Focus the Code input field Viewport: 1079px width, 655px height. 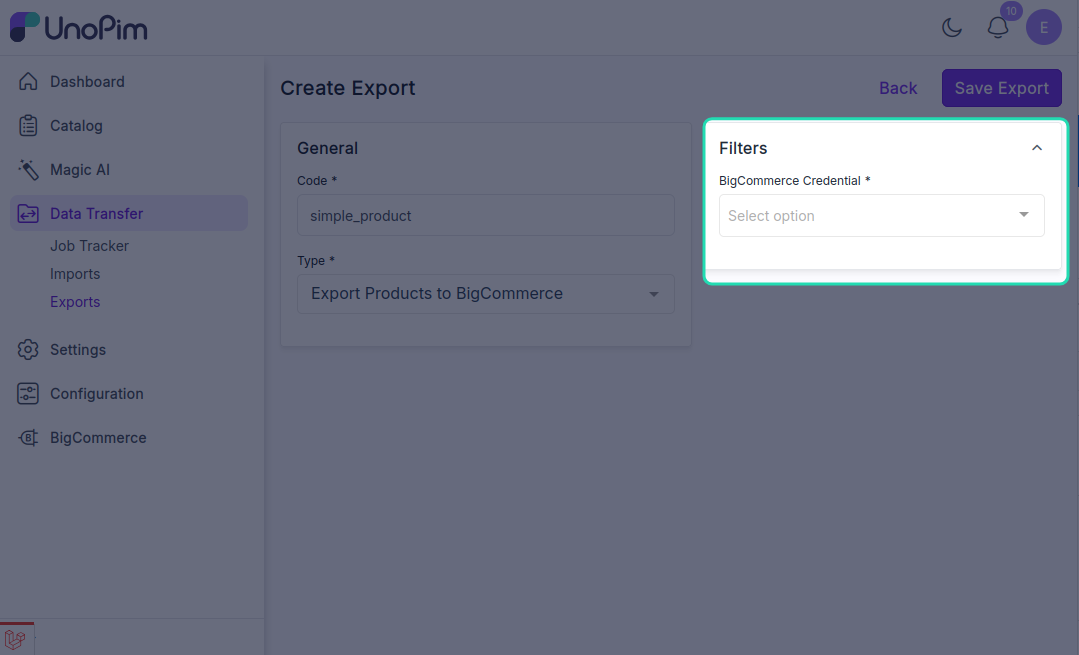486,215
